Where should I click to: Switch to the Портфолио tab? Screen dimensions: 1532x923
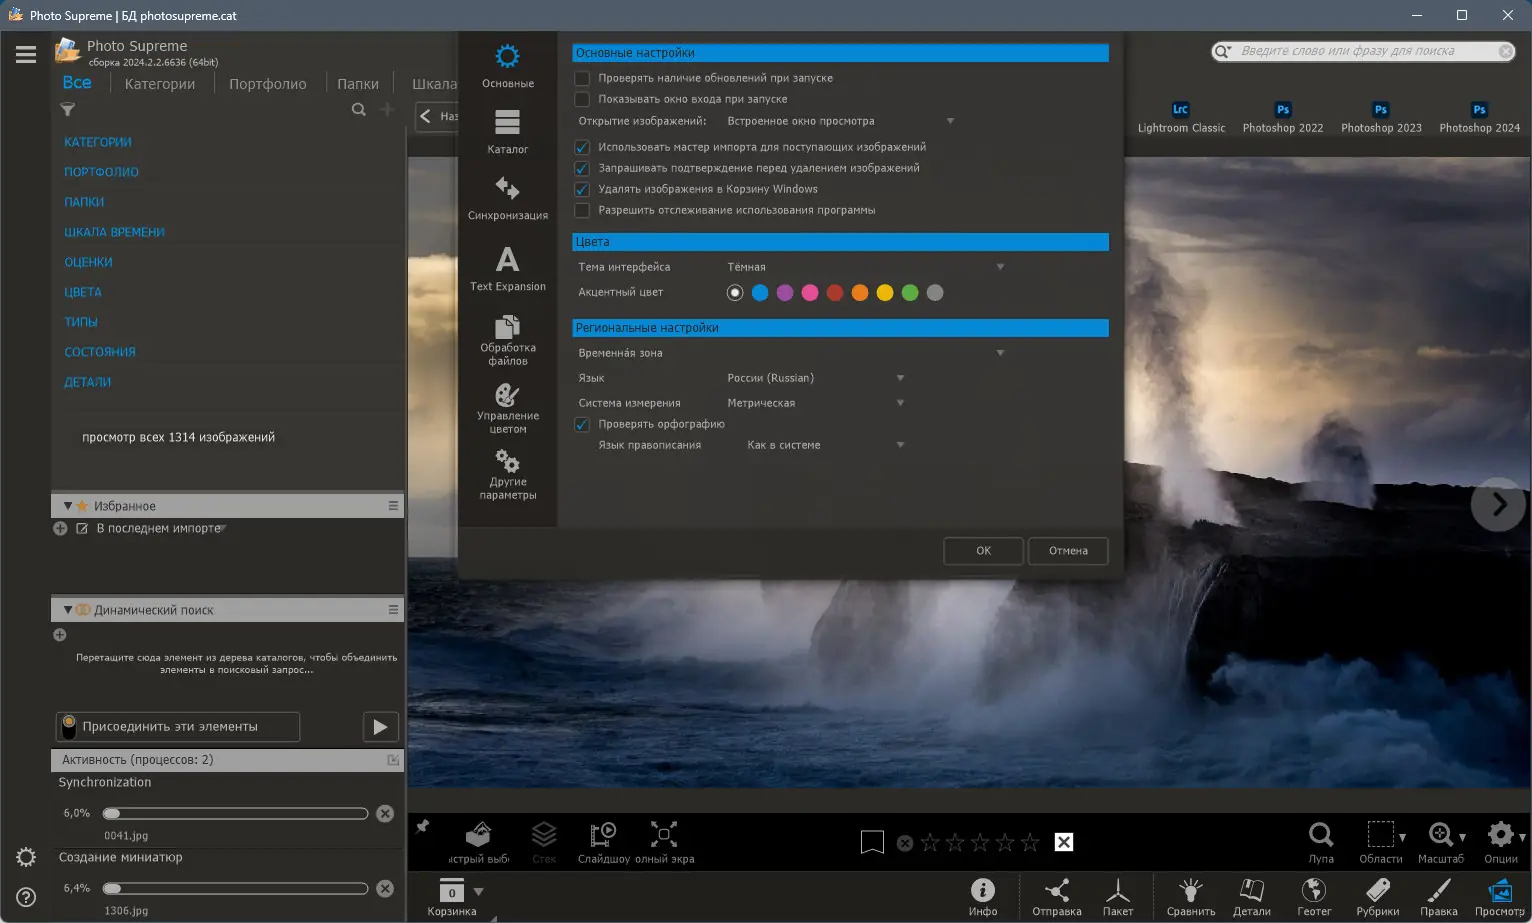click(267, 84)
